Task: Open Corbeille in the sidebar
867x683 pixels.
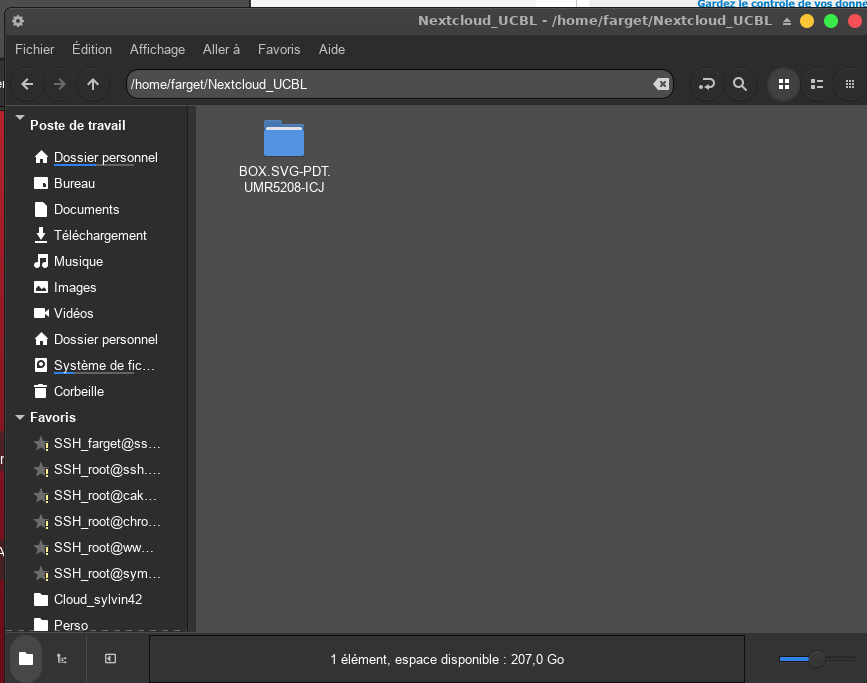Action: click(x=79, y=392)
